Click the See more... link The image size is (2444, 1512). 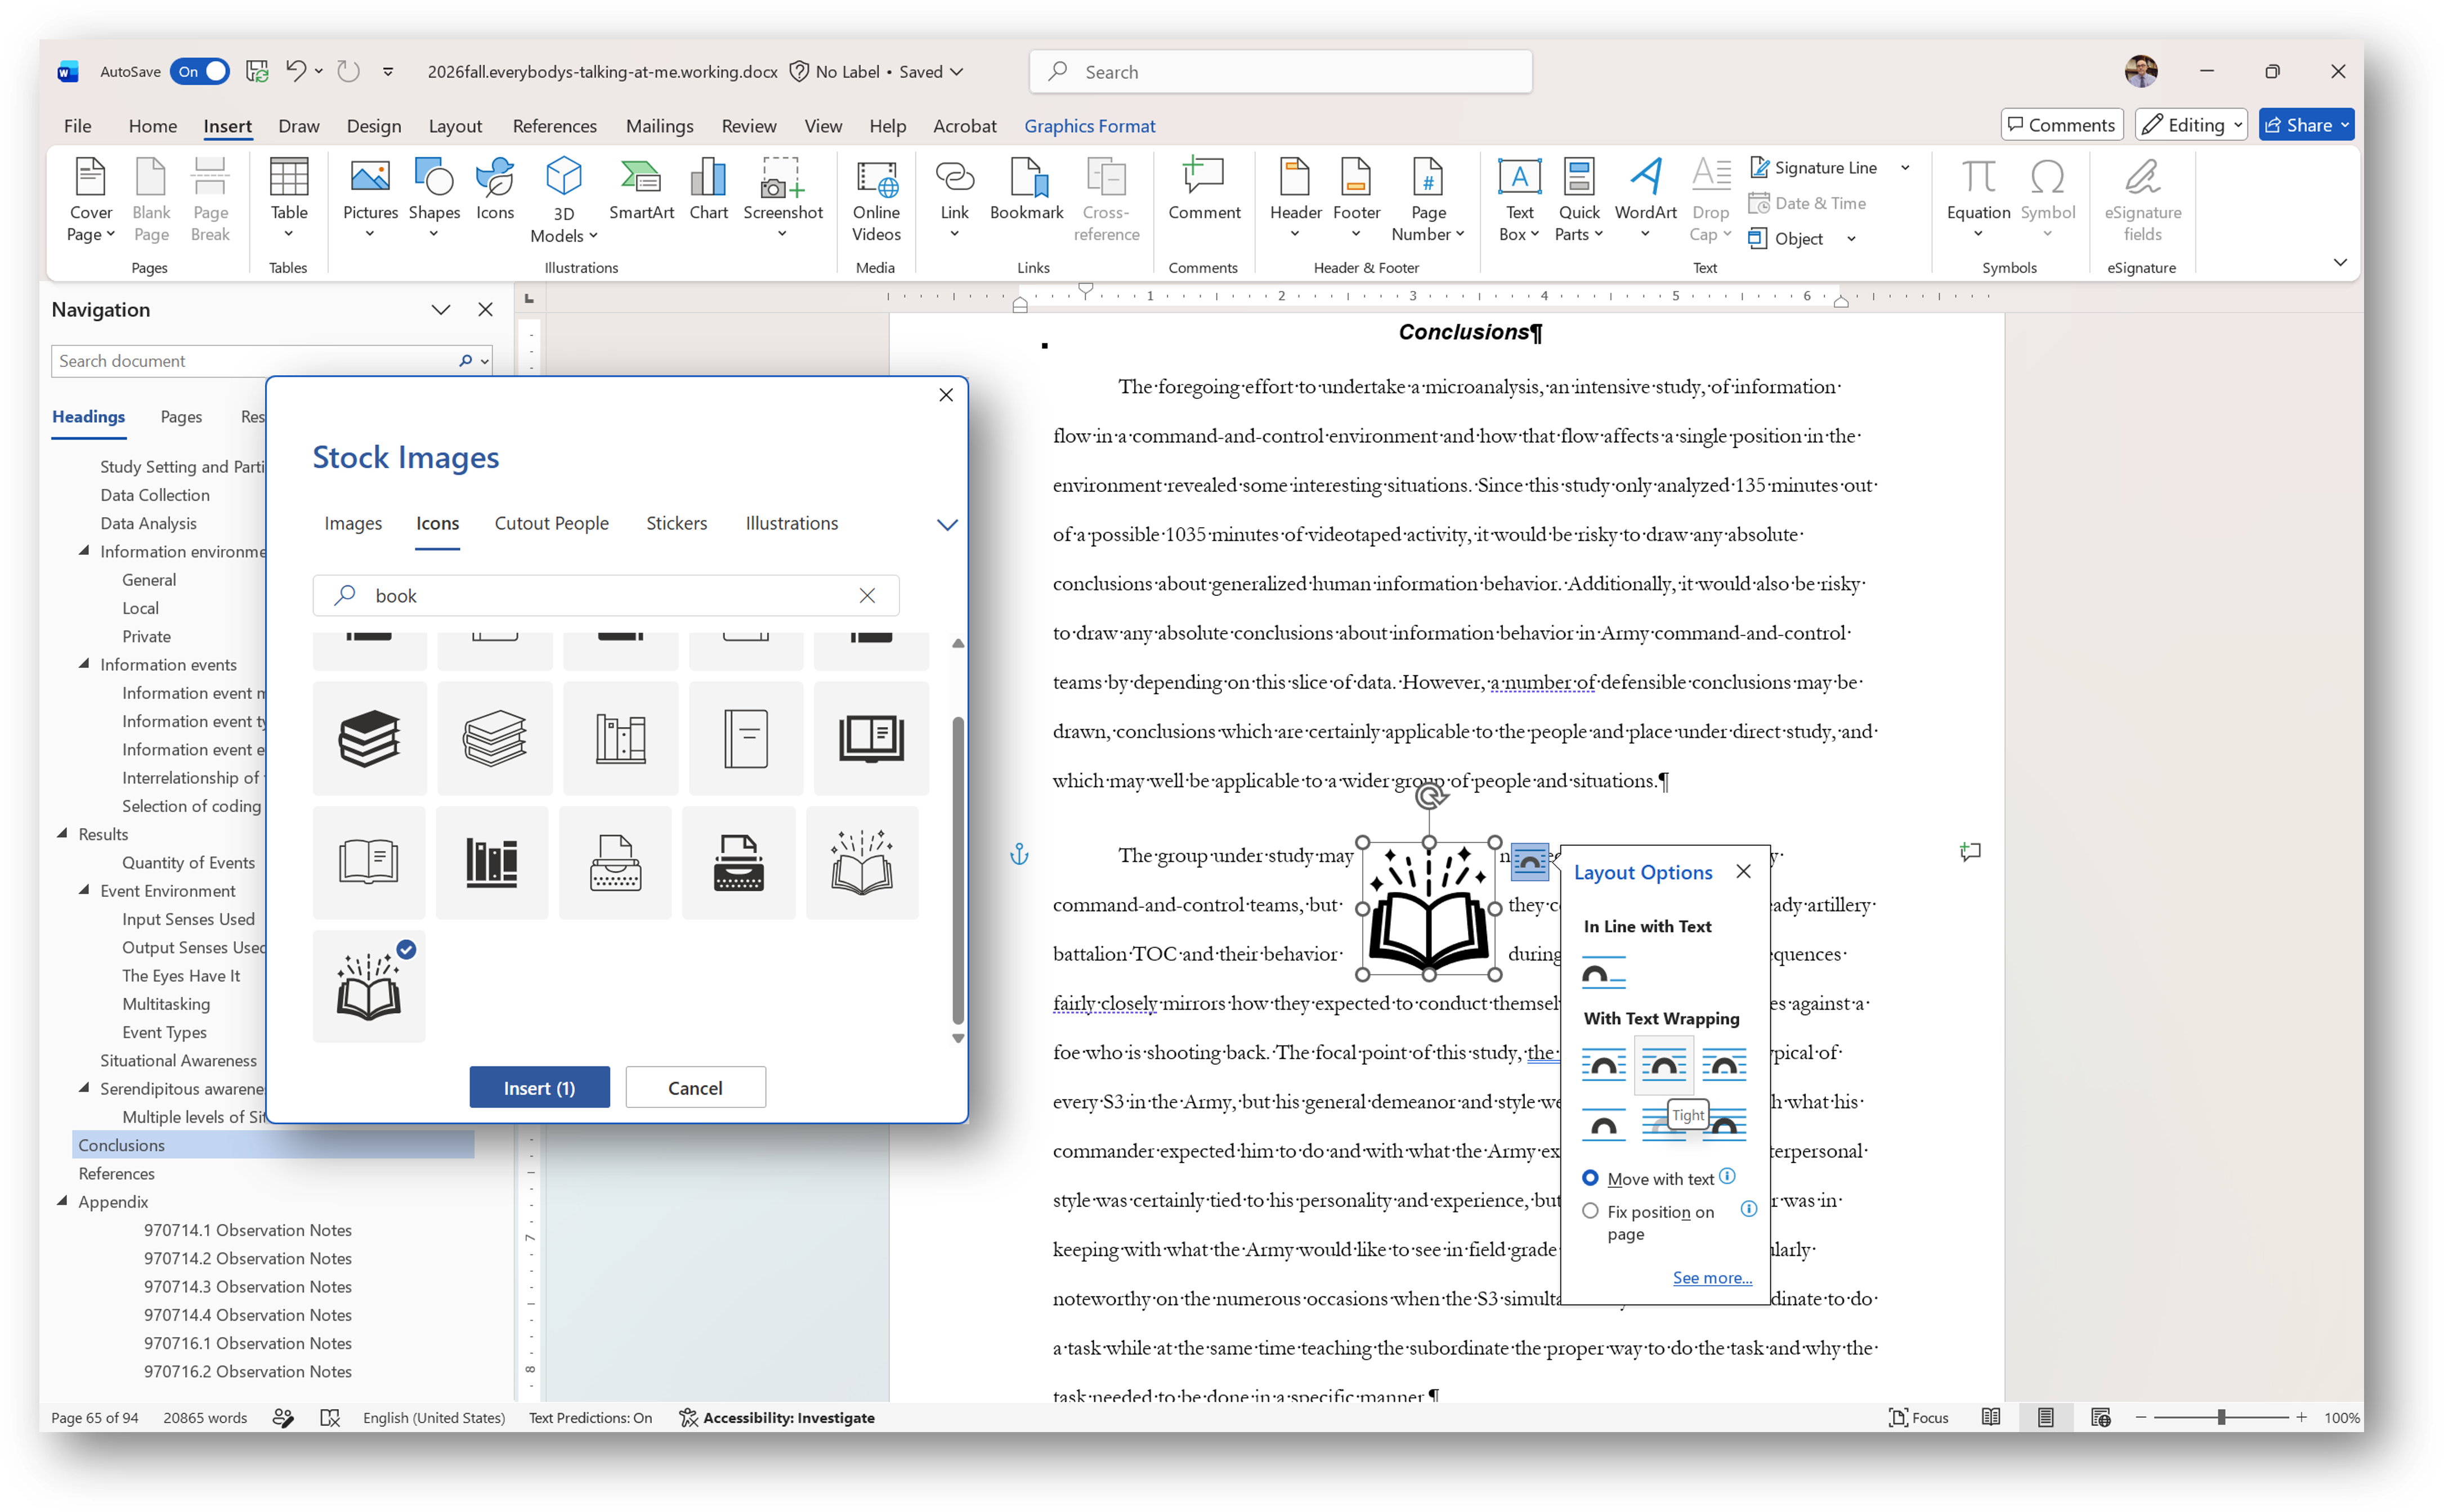click(x=1712, y=1277)
